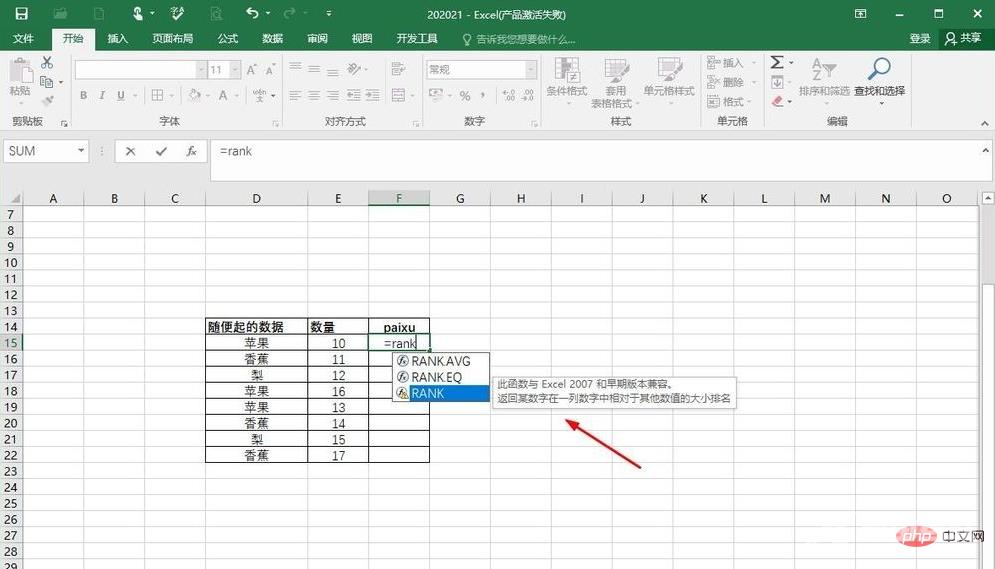
Task: Click the 共享 share button
Action: click(963, 38)
